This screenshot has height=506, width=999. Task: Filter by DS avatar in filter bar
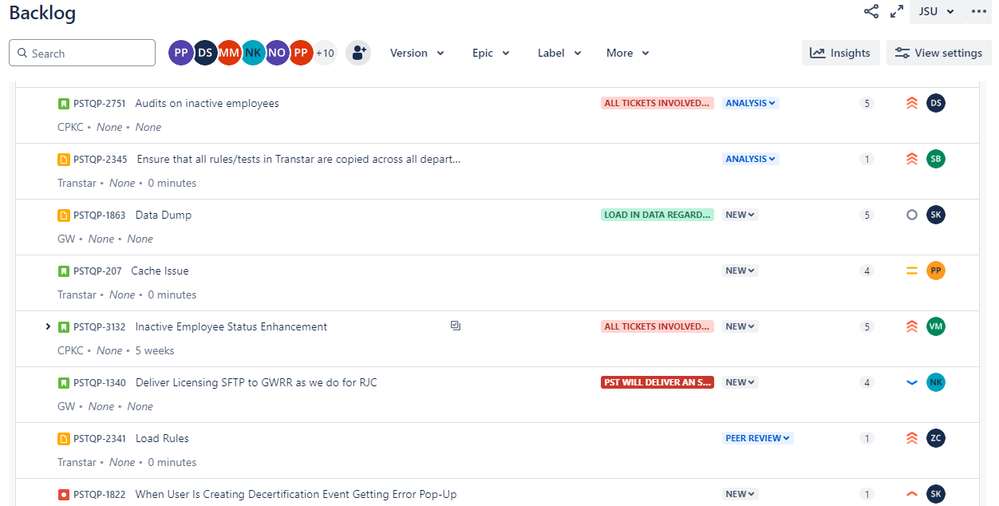click(205, 53)
